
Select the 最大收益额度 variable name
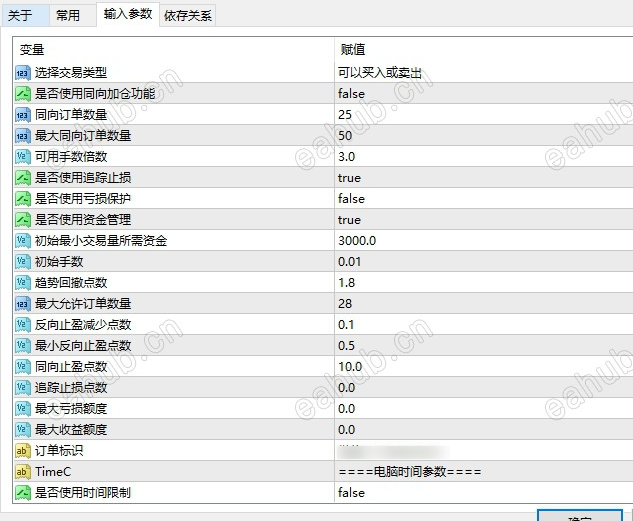click(x=71, y=429)
